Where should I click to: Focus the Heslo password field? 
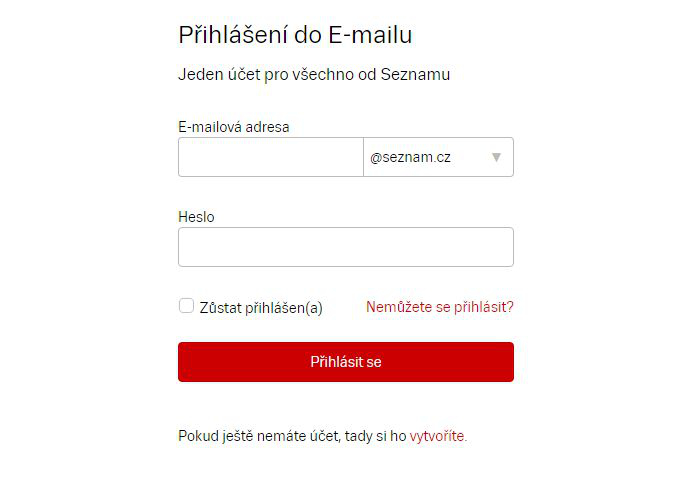(345, 247)
